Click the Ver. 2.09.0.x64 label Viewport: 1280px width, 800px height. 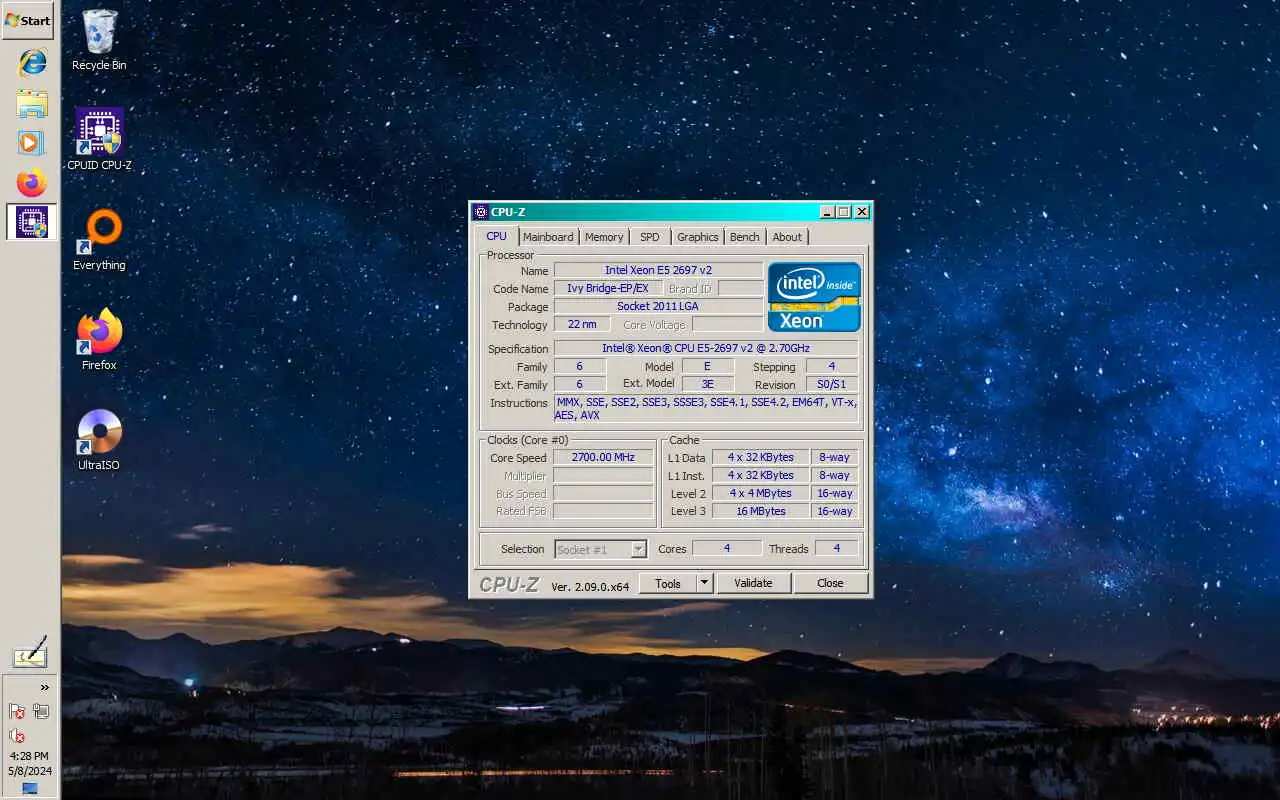point(590,586)
